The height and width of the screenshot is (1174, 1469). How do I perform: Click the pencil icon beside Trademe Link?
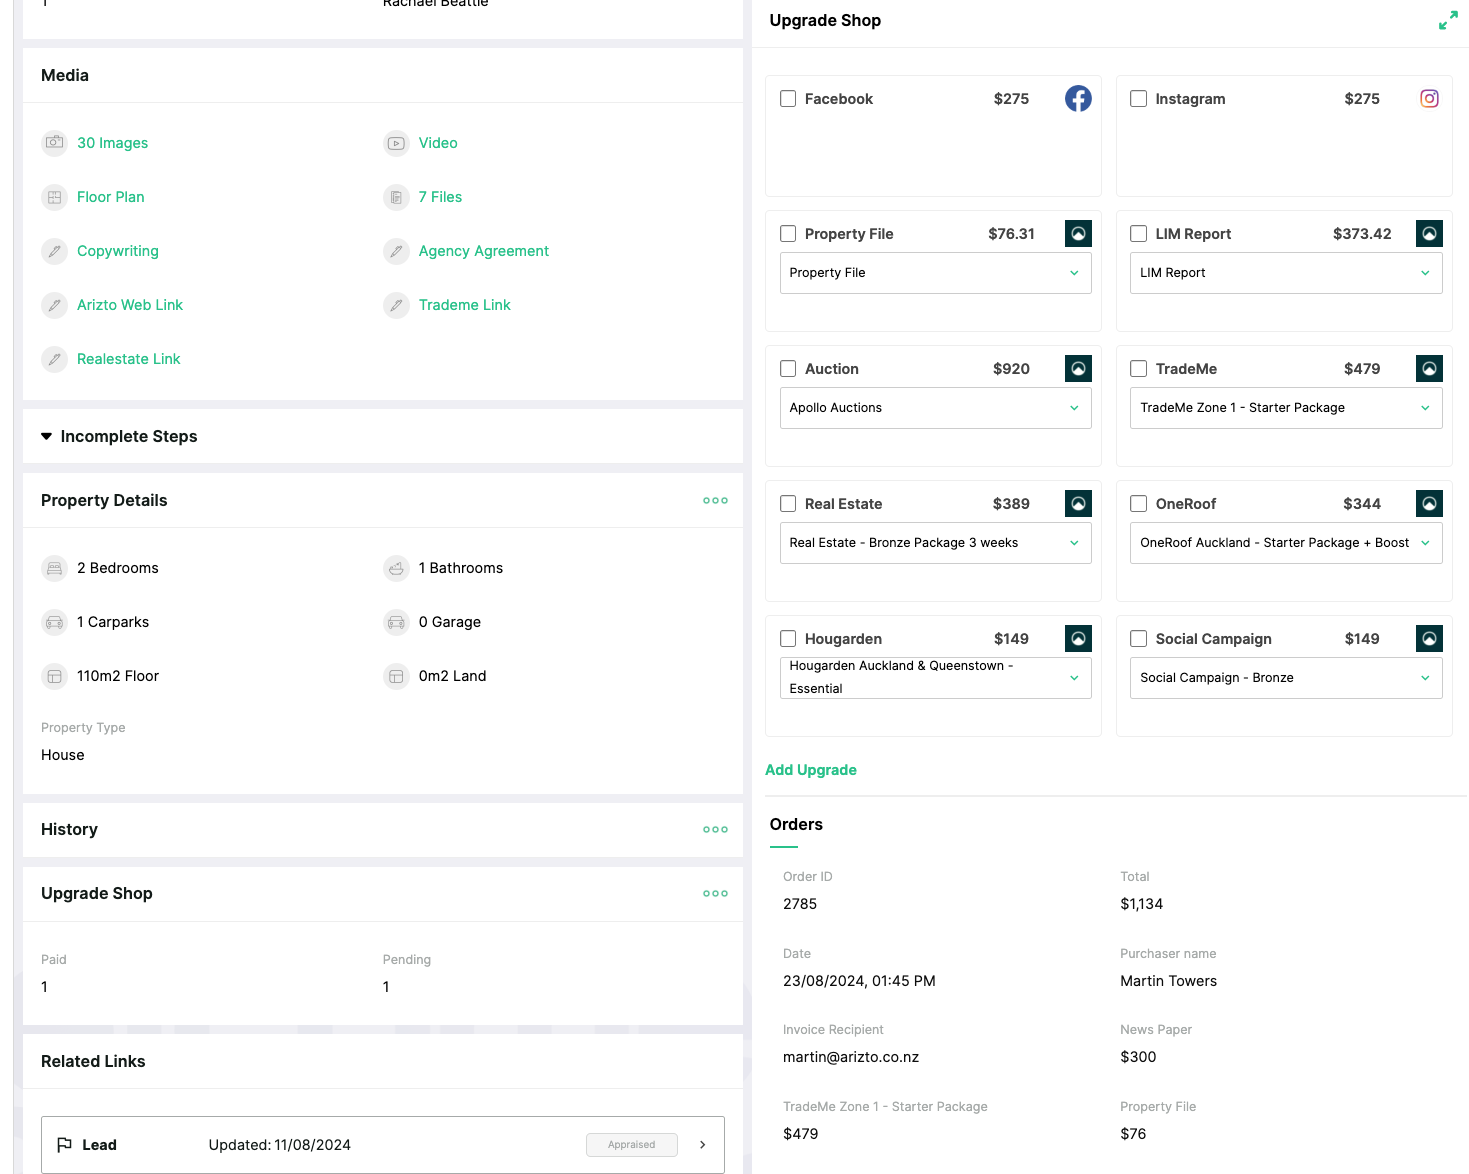tap(397, 305)
